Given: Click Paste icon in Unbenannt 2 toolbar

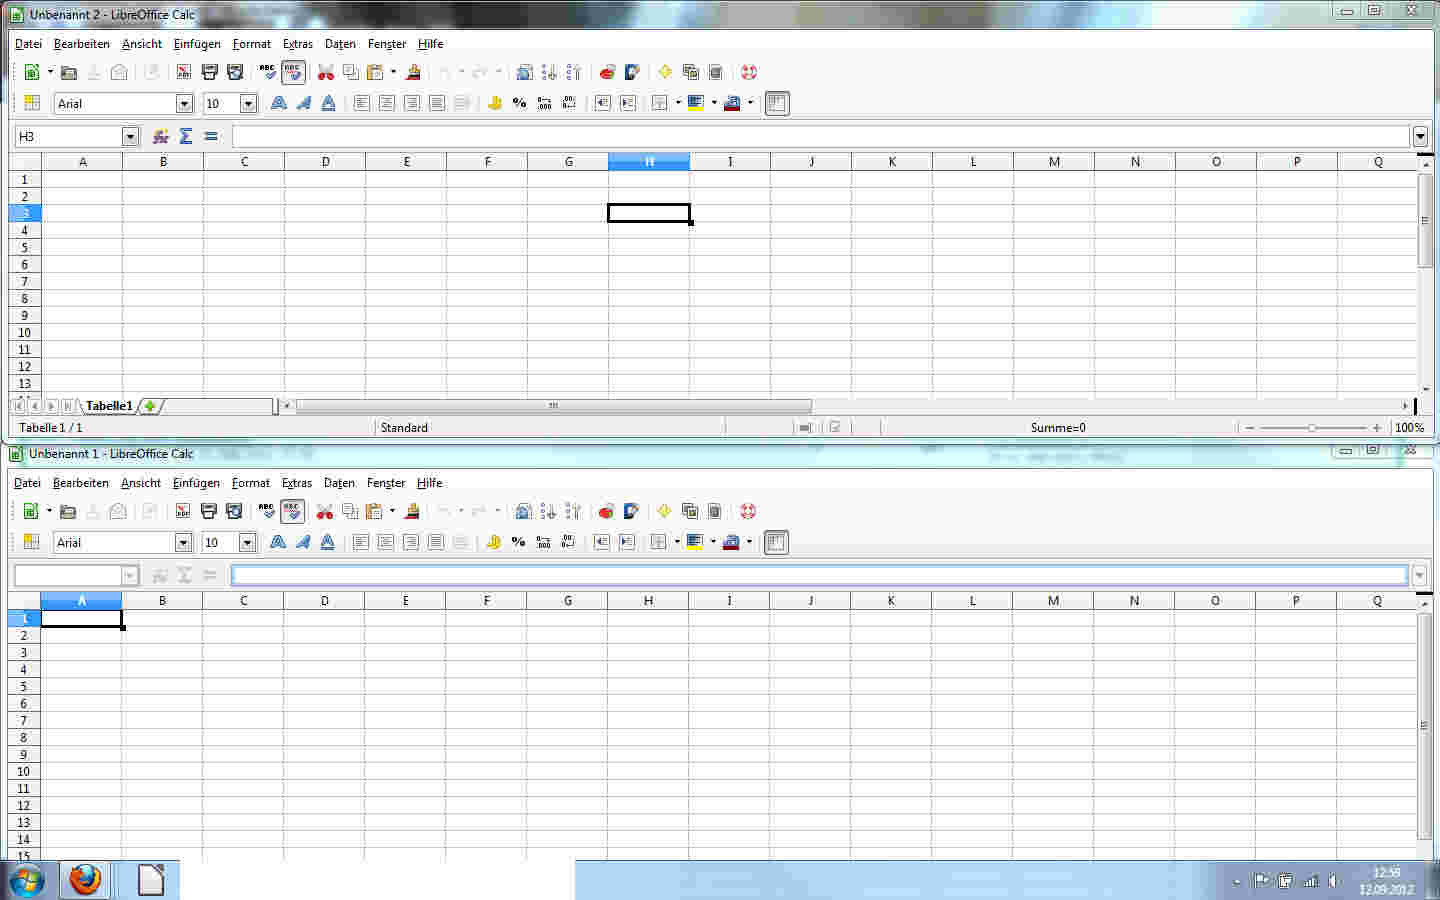Looking at the screenshot, I should pos(375,72).
